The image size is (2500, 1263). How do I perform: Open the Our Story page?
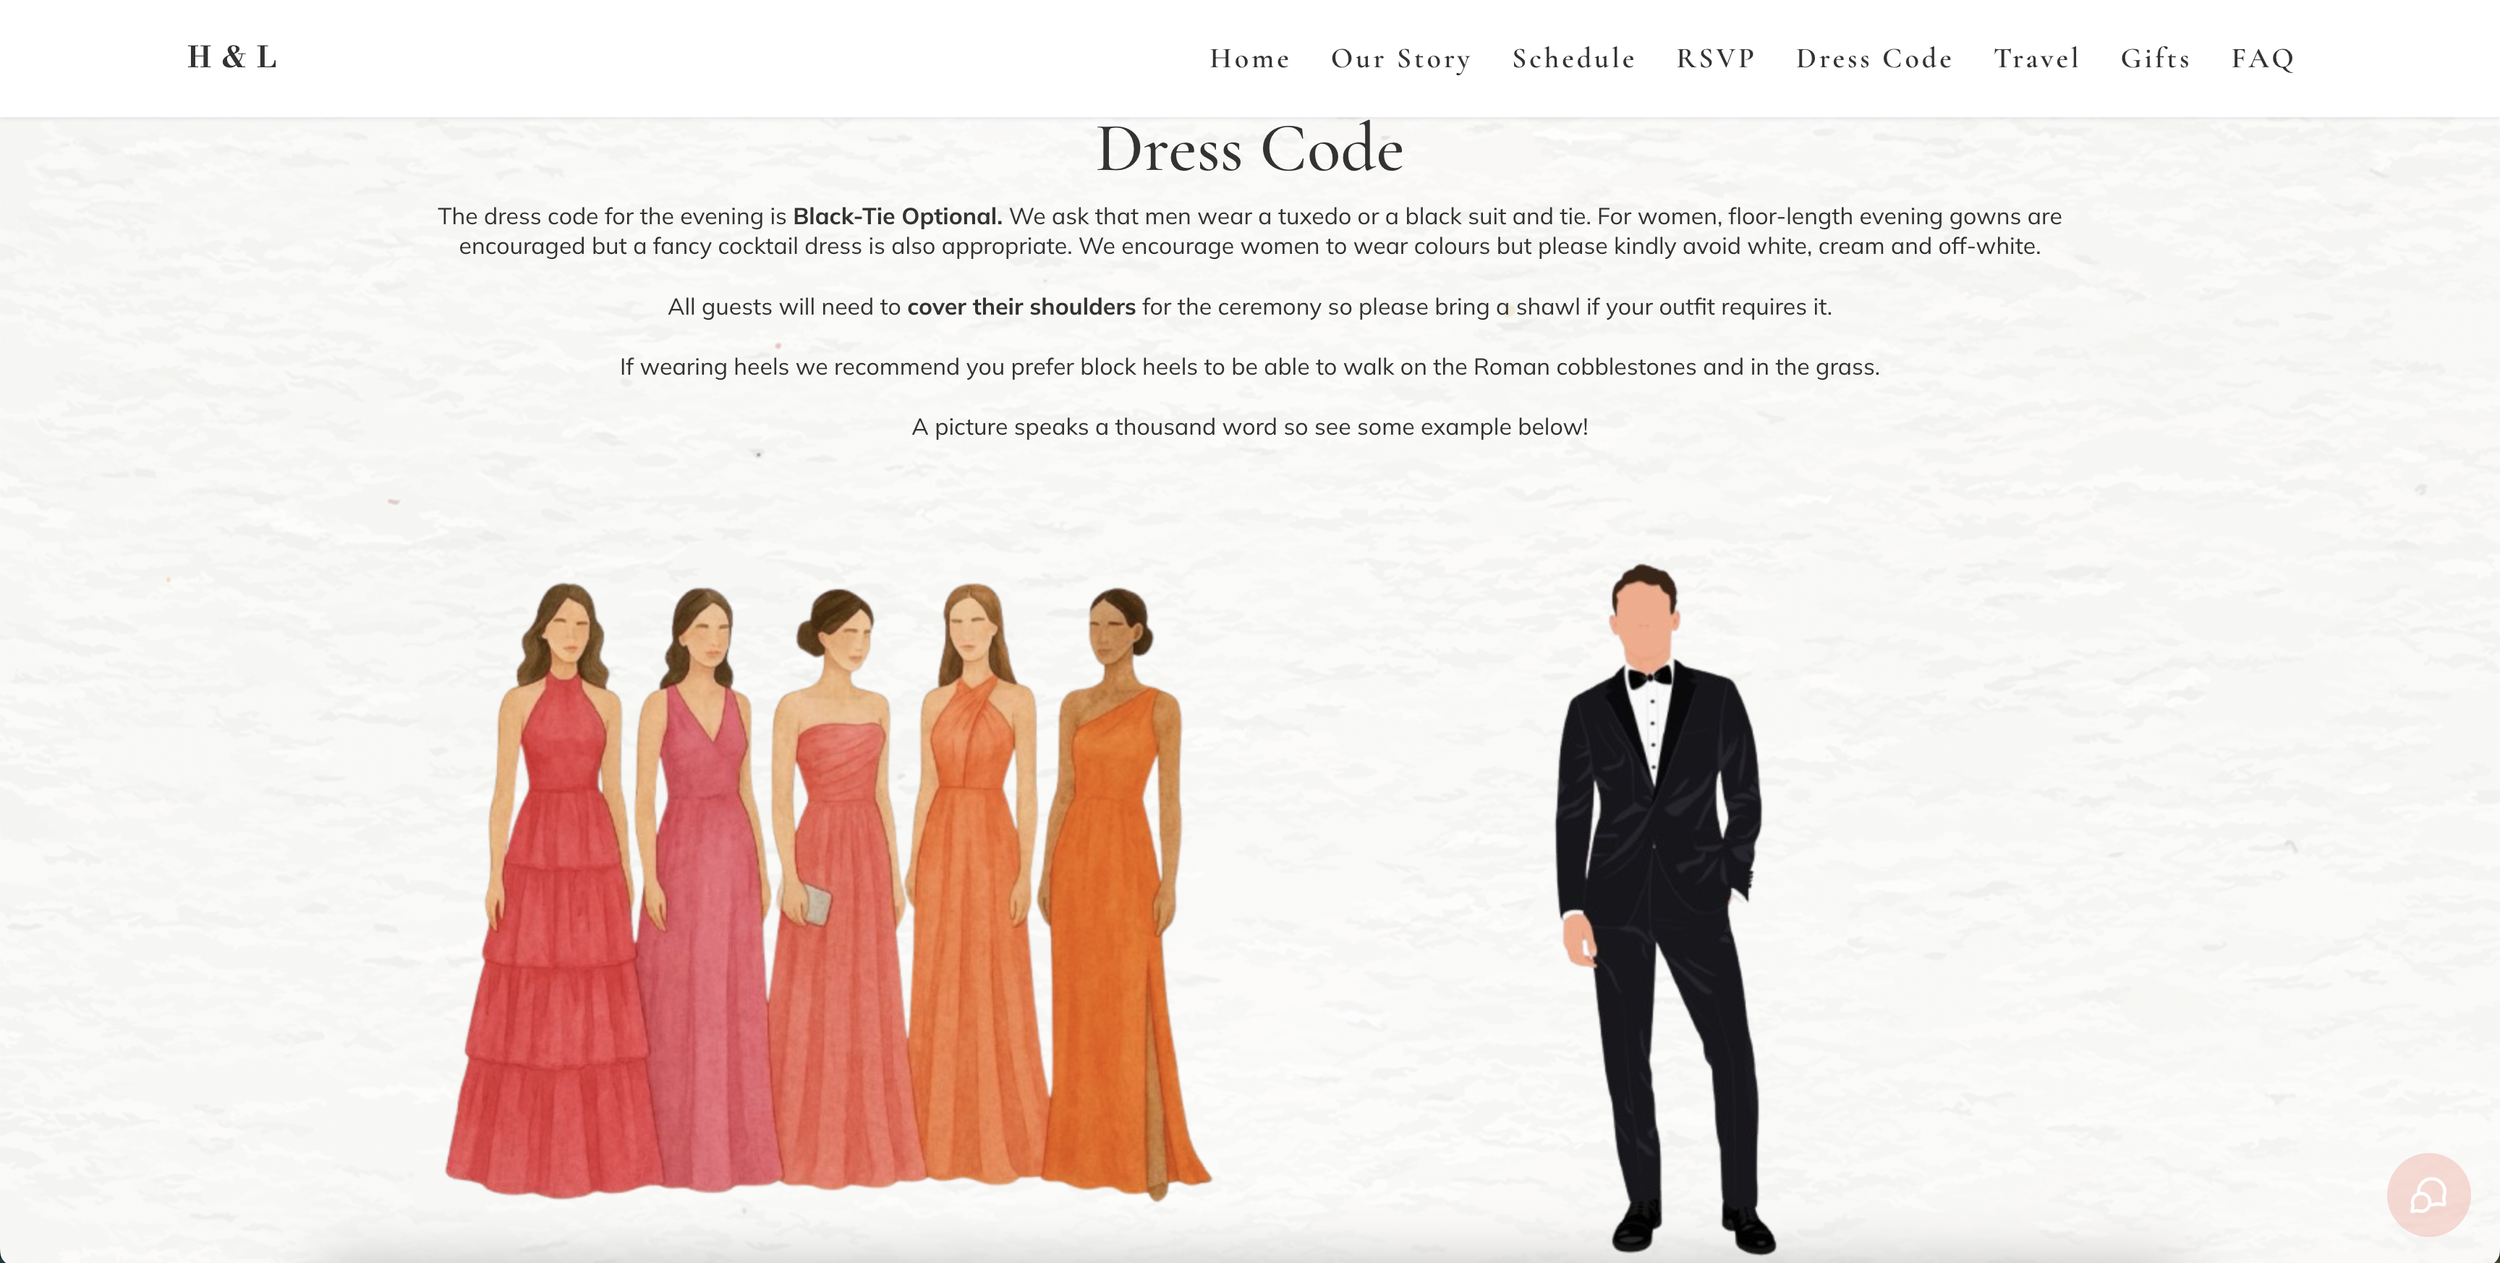pyautogui.click(x=1400, y=59)
